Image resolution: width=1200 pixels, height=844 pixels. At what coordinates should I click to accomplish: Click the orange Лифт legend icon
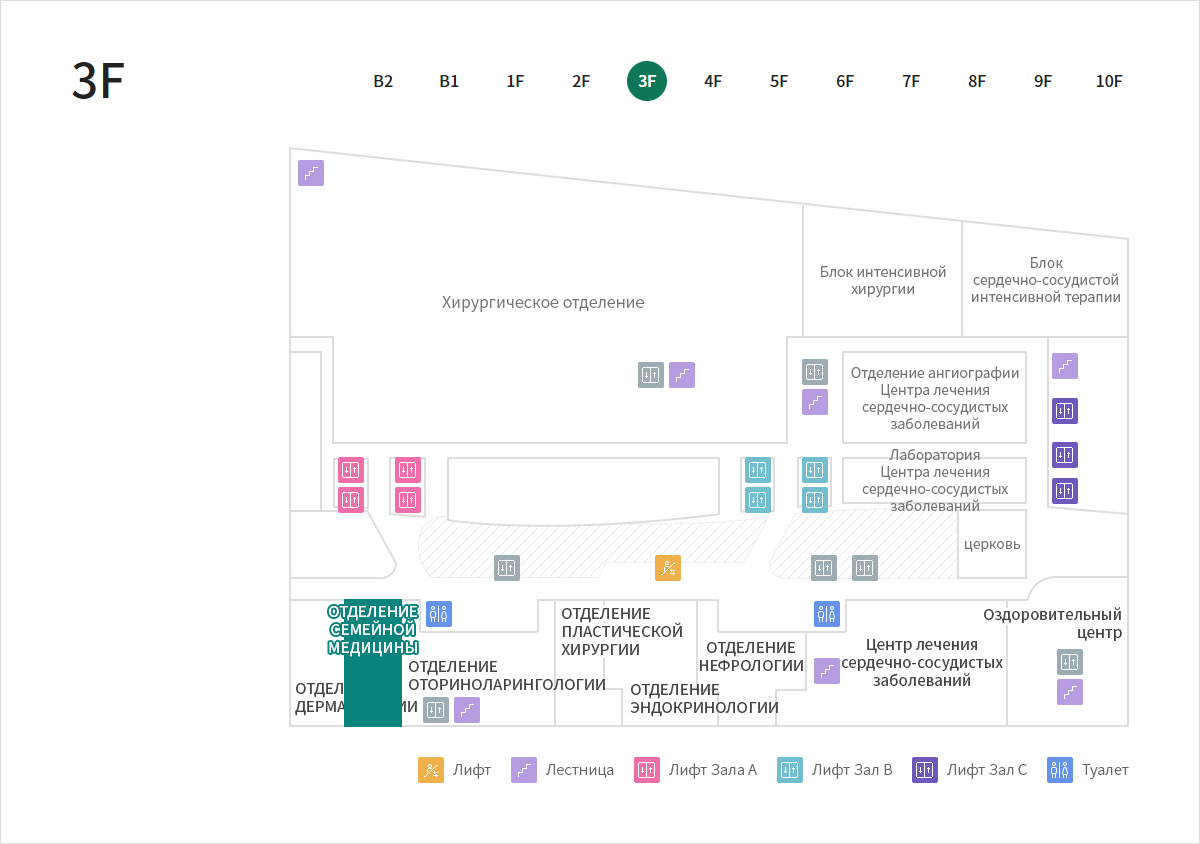431,770
